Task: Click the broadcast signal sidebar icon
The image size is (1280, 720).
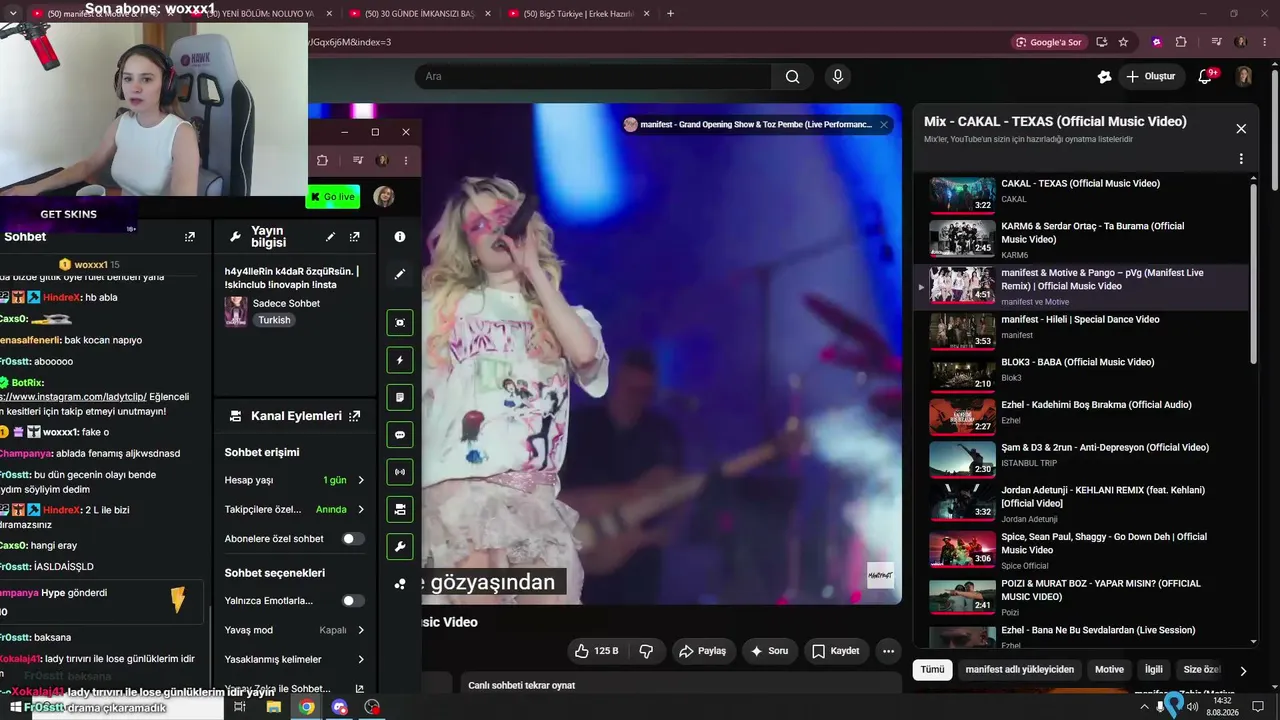Action: [400, 472]
